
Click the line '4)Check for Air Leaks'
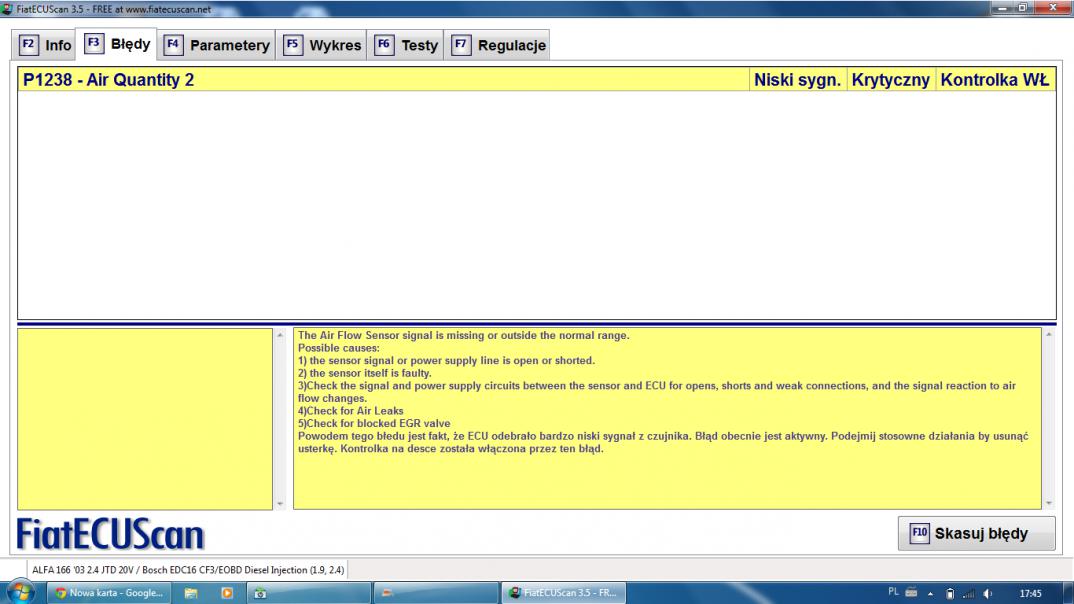[x=351, y=411]
